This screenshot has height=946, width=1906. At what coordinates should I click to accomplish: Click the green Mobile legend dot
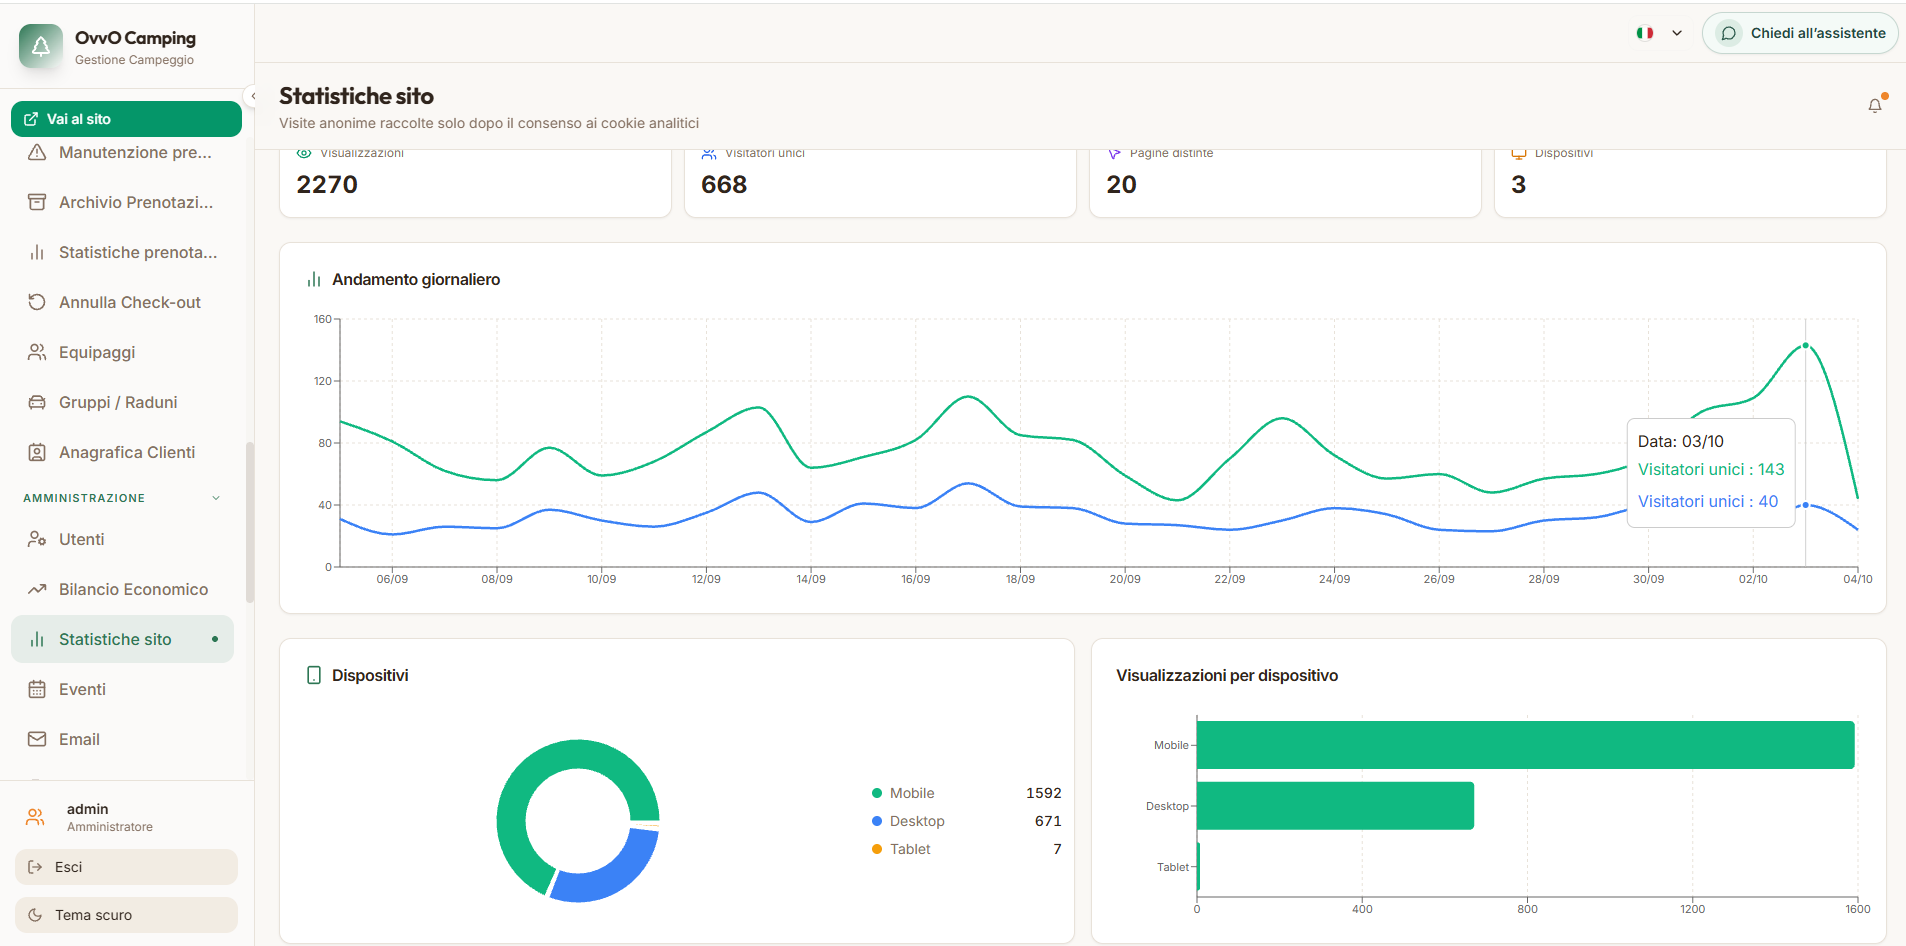877,793
